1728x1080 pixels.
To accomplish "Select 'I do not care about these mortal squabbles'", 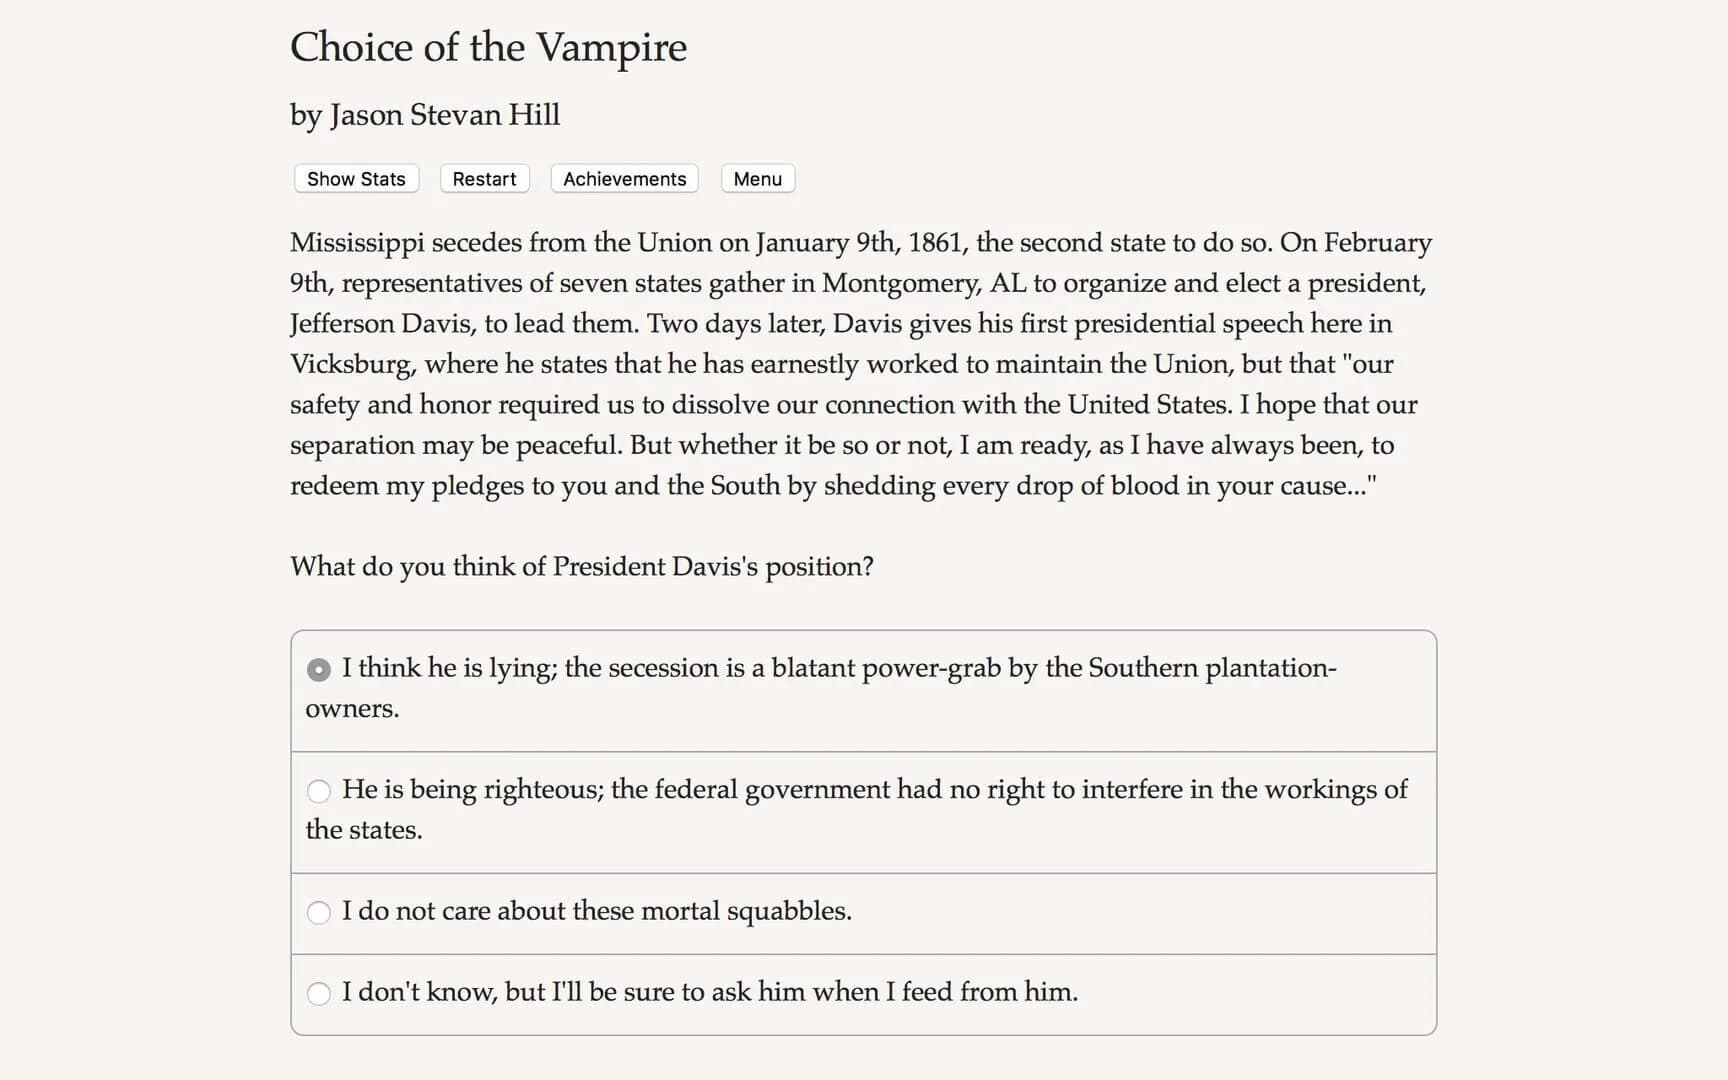I will click(x=597, y=912).
